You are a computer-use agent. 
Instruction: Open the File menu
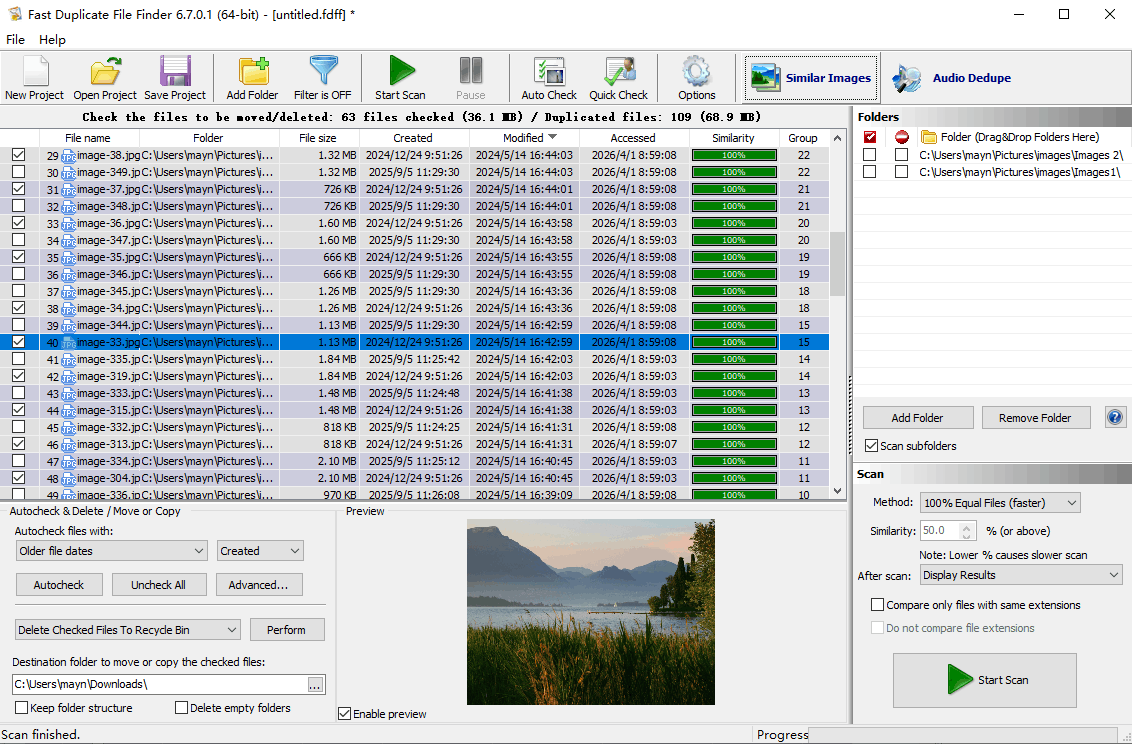(x=15, y=40)
